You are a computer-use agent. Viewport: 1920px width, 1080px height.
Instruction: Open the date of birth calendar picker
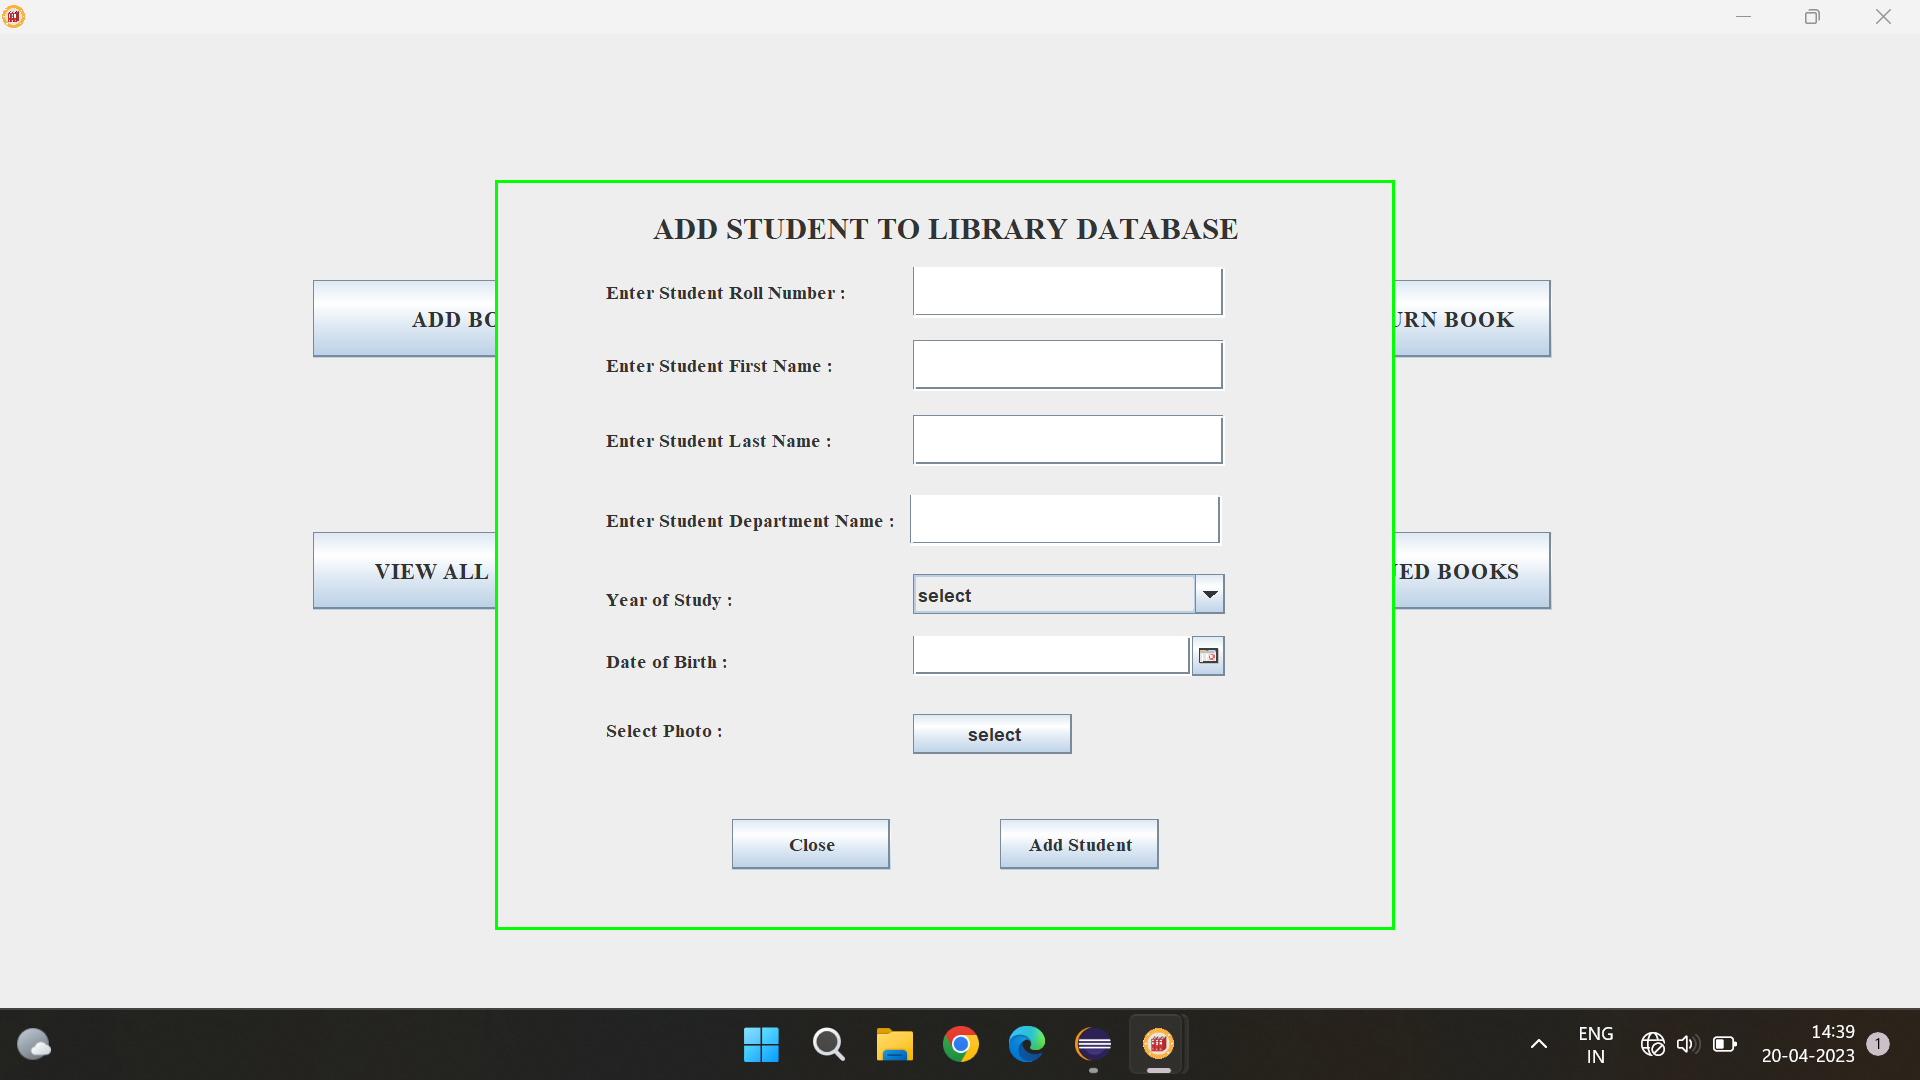[1208, 656]
